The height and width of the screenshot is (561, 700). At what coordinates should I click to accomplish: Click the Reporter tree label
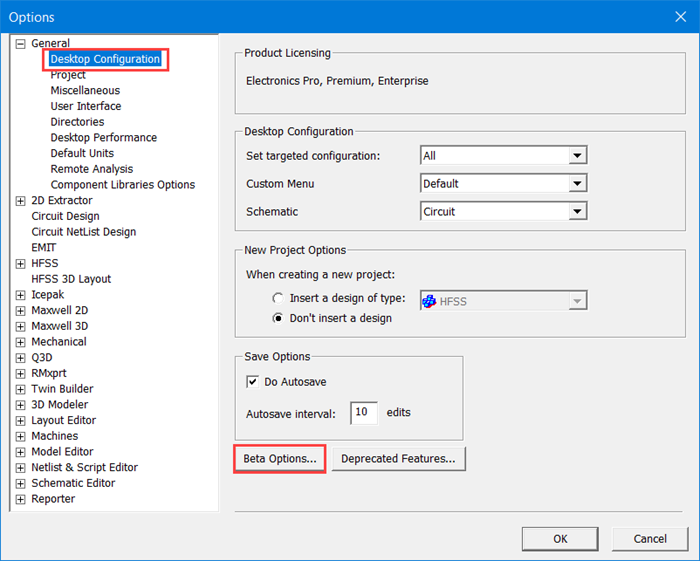point(53,499)
